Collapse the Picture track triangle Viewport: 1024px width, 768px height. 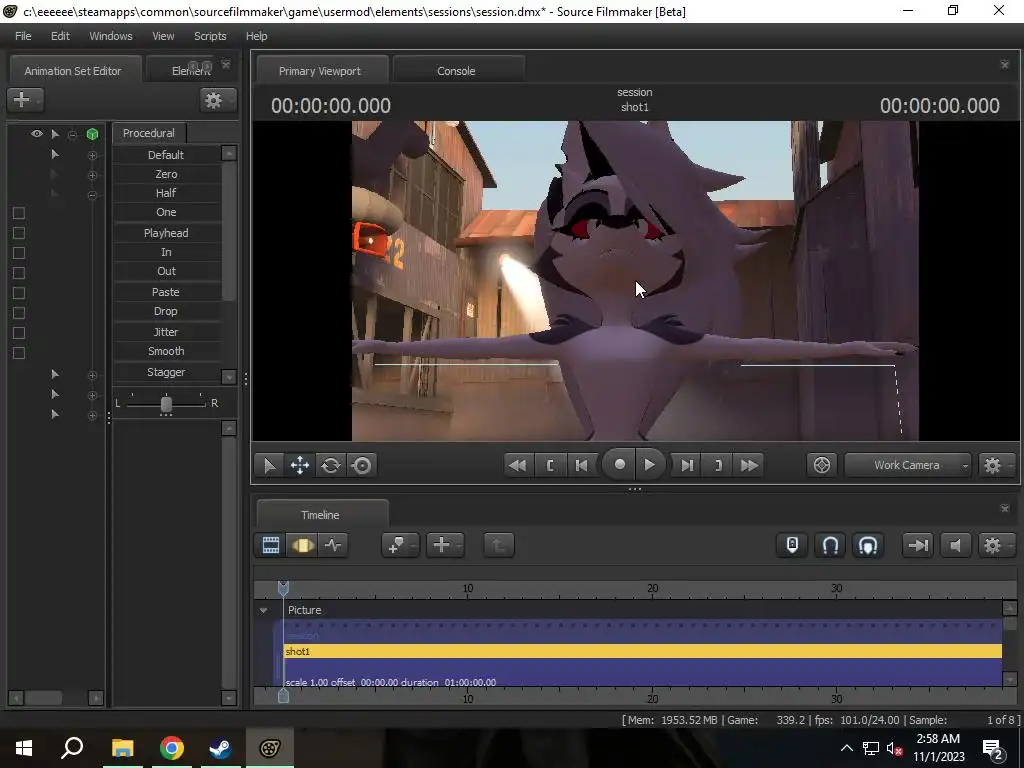263,610
